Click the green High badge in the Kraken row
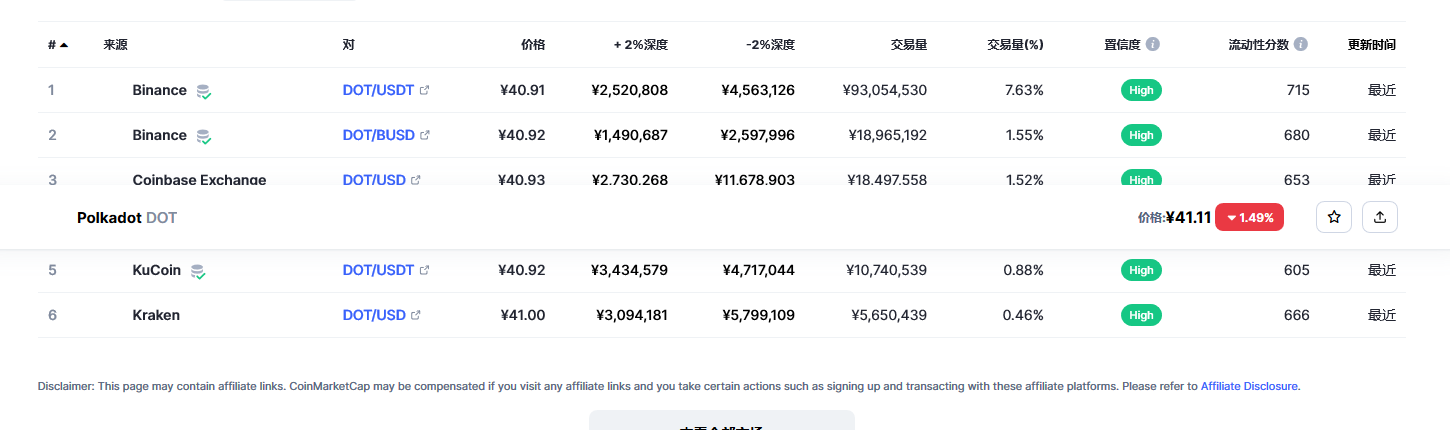The width and height of the screenshot is (1450, 430). 1141,315
